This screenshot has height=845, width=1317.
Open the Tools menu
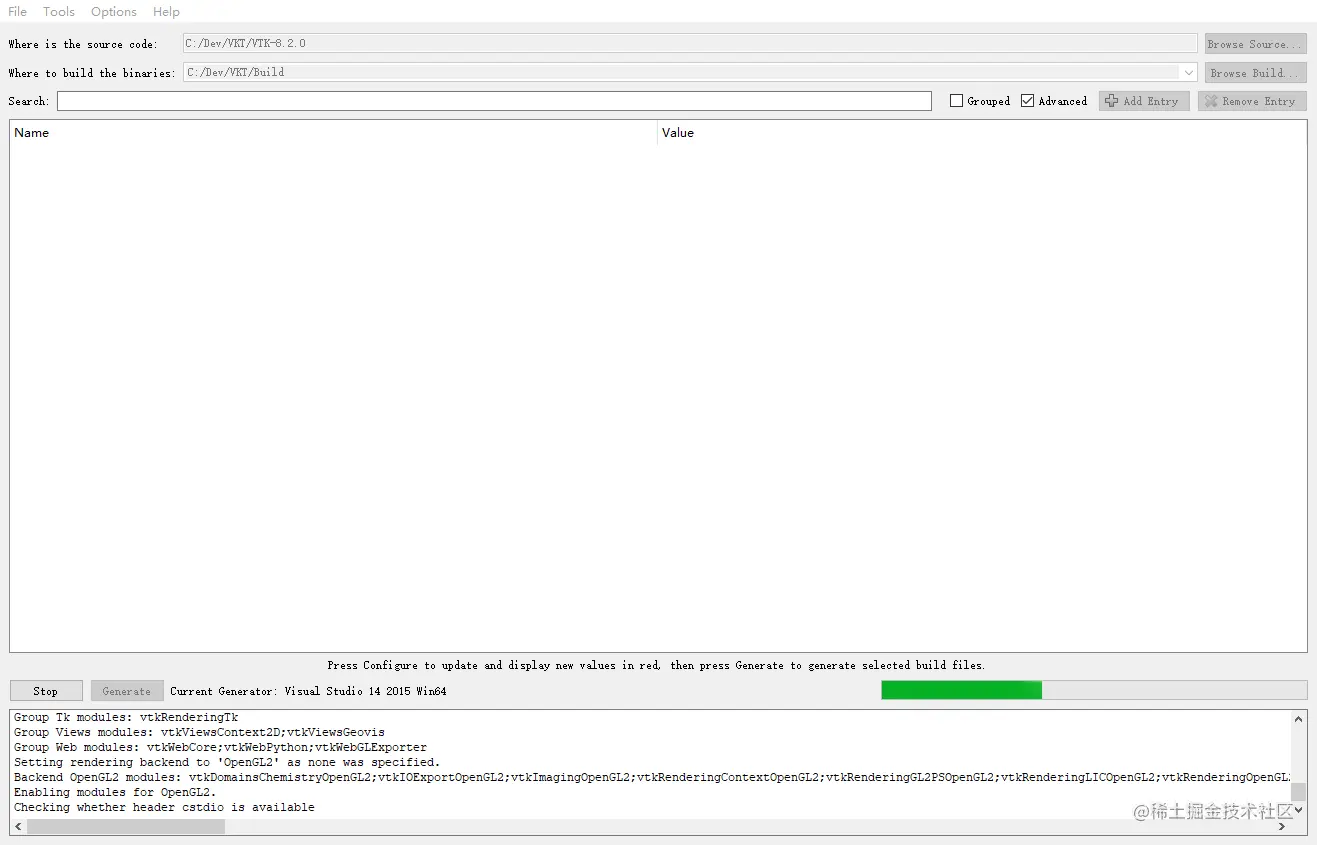pos(58,11)
